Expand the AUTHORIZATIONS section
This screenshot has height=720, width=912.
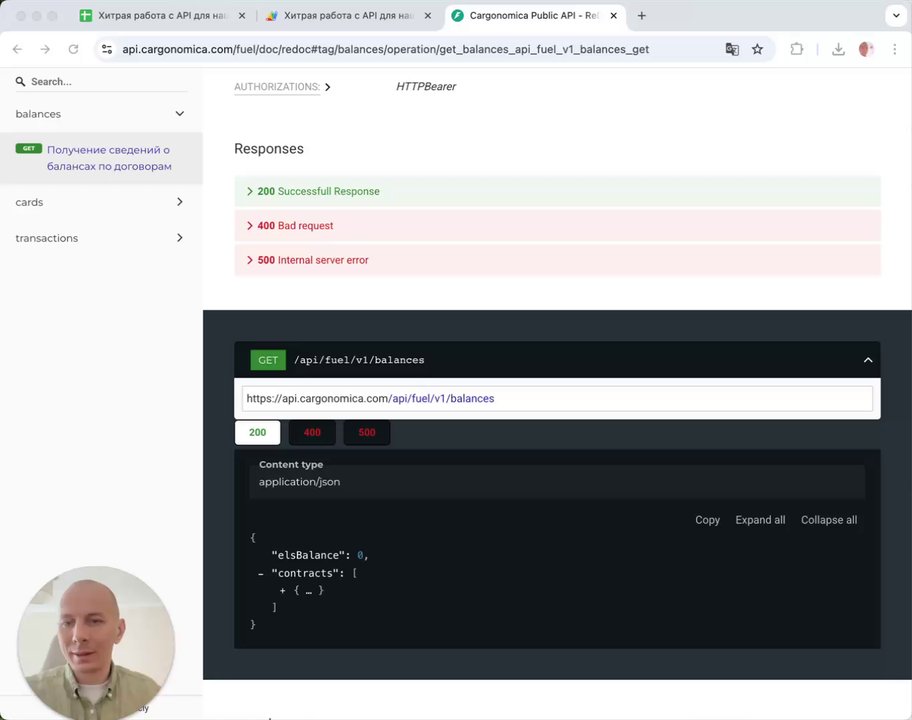282,87
